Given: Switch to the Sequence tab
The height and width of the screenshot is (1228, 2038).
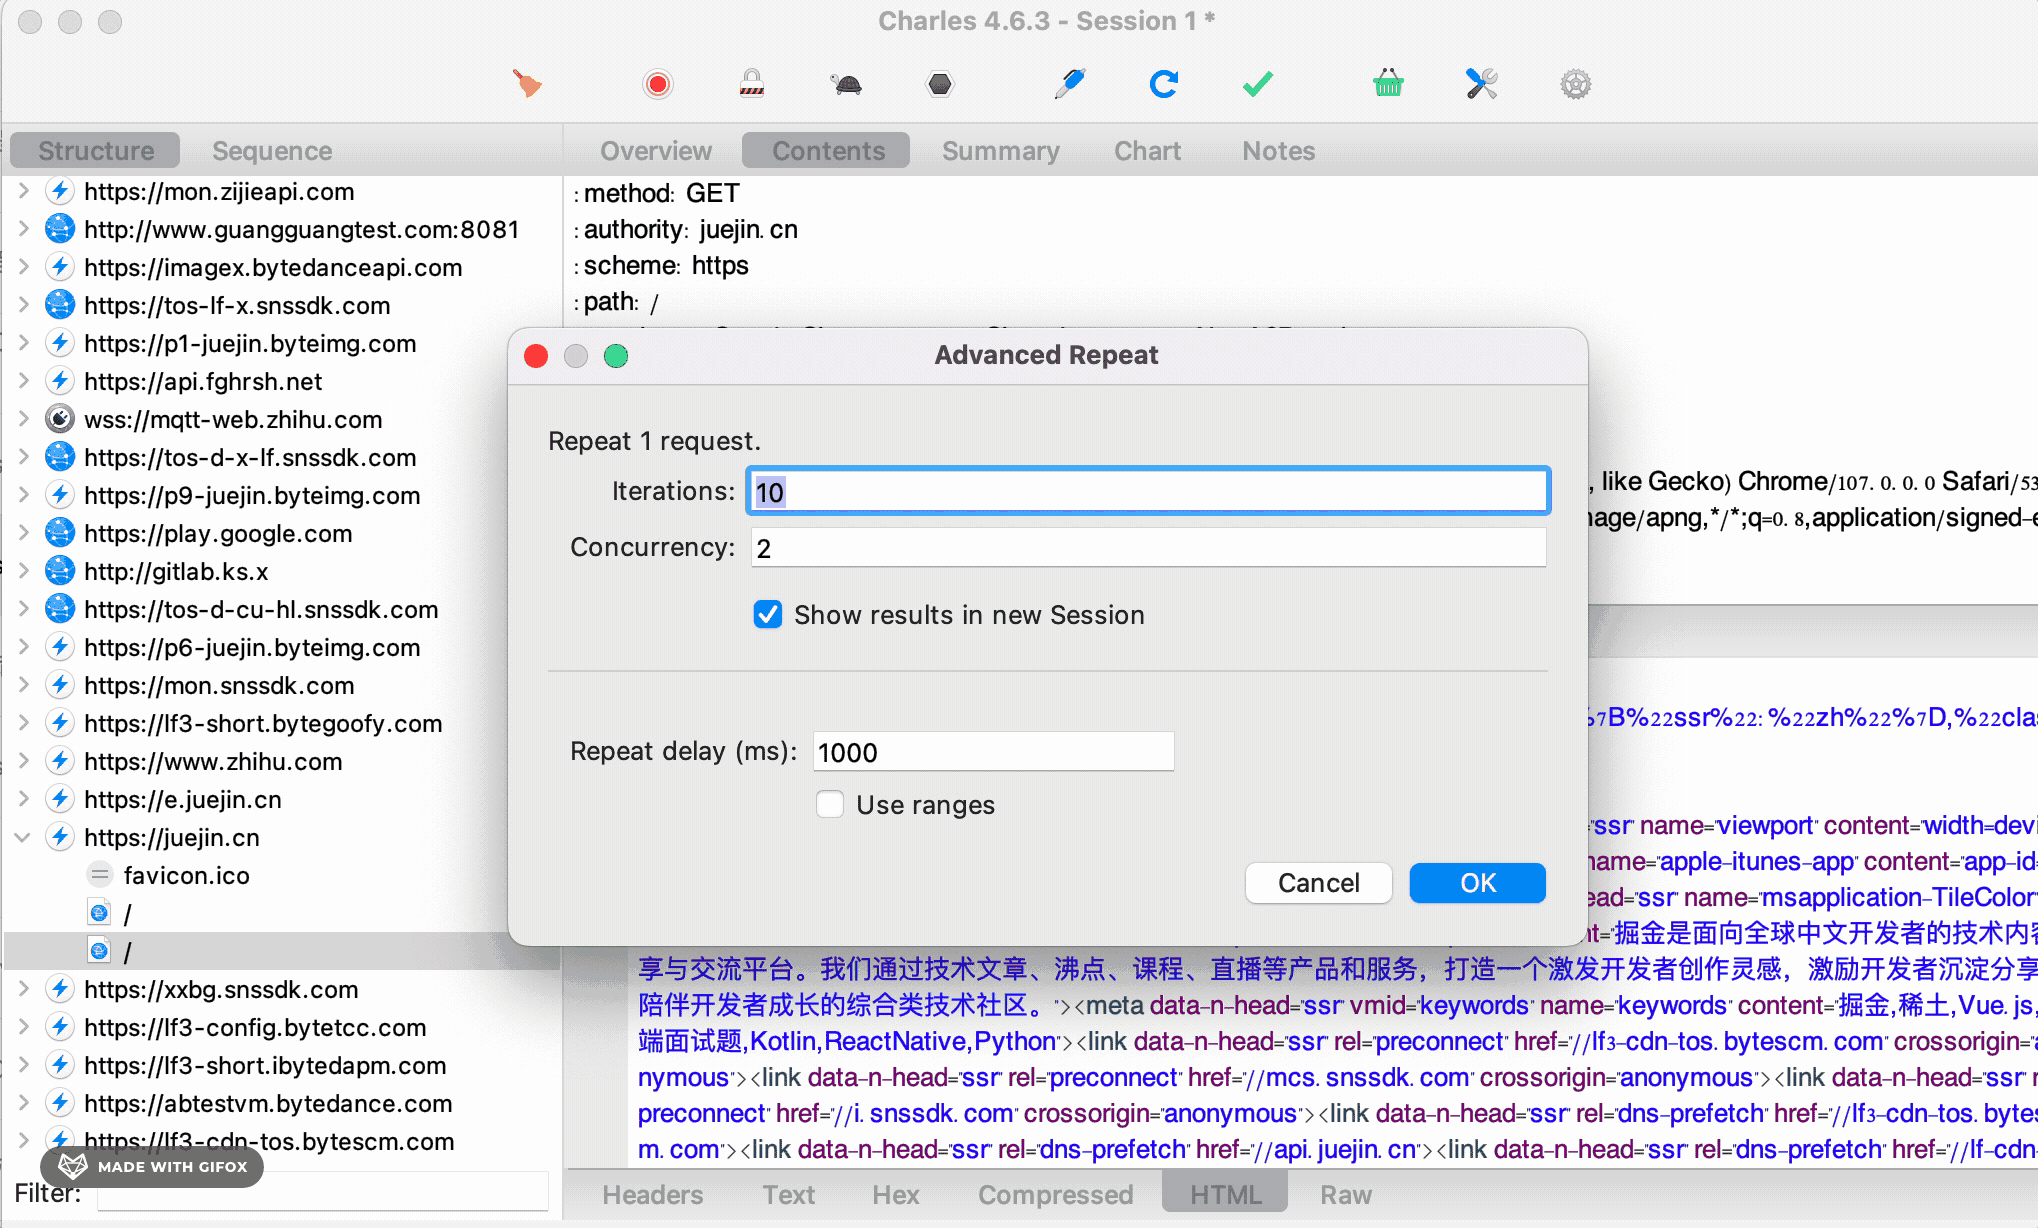Looking at the screenshot, I should 271,151.
